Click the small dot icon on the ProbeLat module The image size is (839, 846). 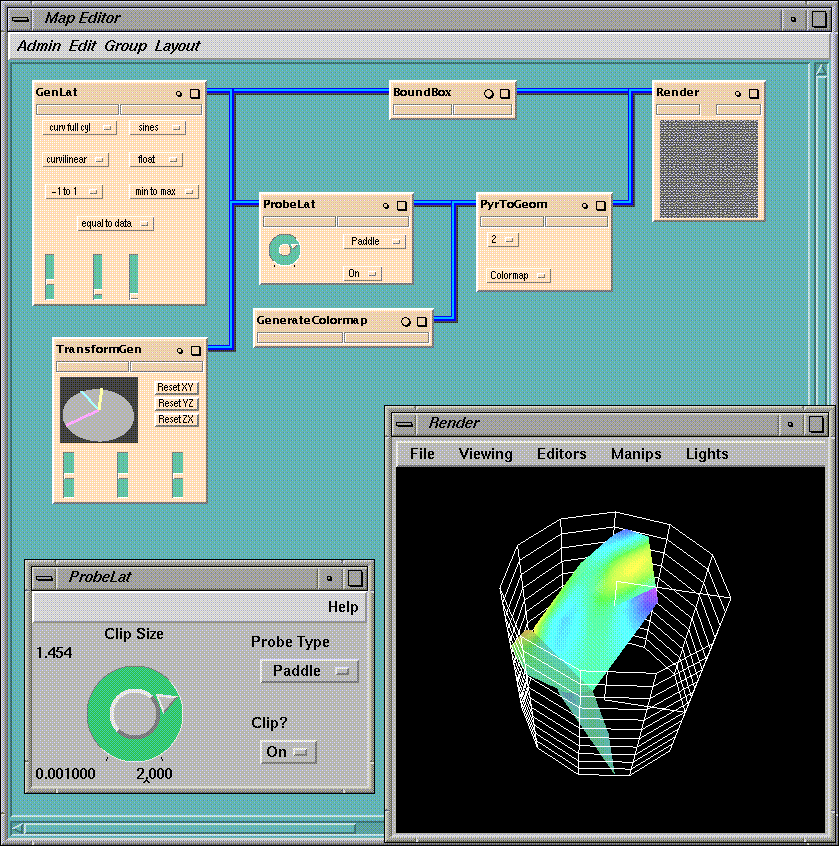386,205
